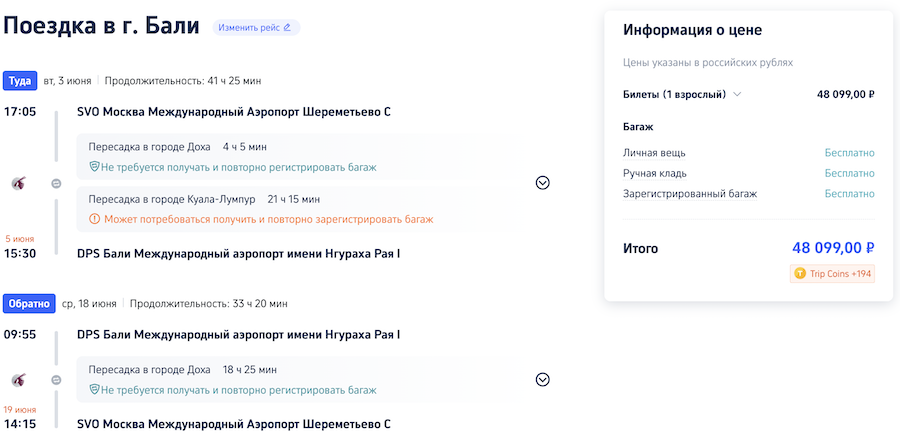Select the Обратно flight label

tap(27, 303)
